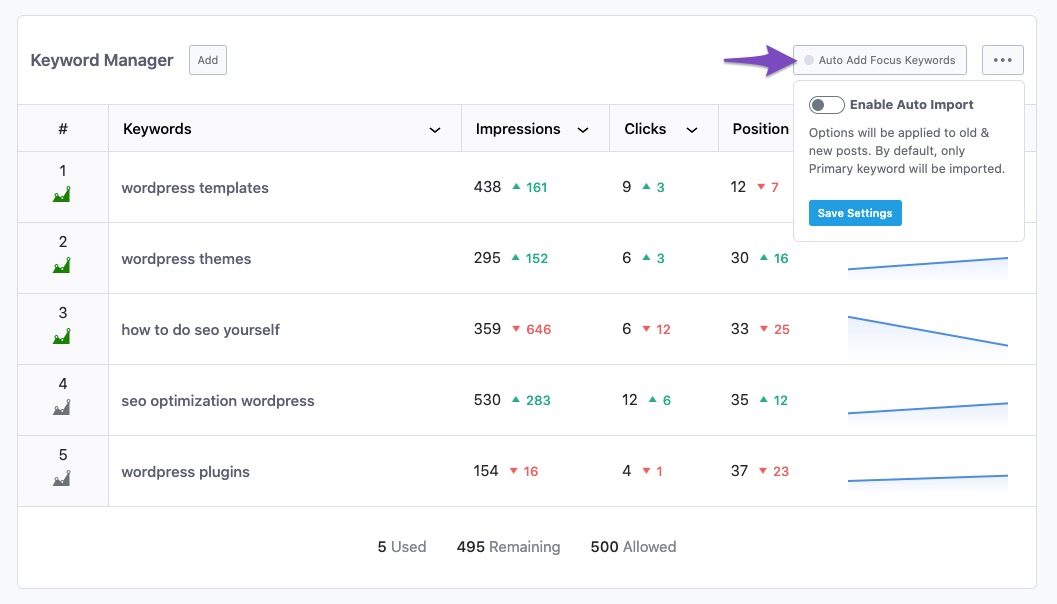Open the Clicks column chevron dropdown
The height and width of the screenshot is (604, 1057).
click(x=691, y=130)
